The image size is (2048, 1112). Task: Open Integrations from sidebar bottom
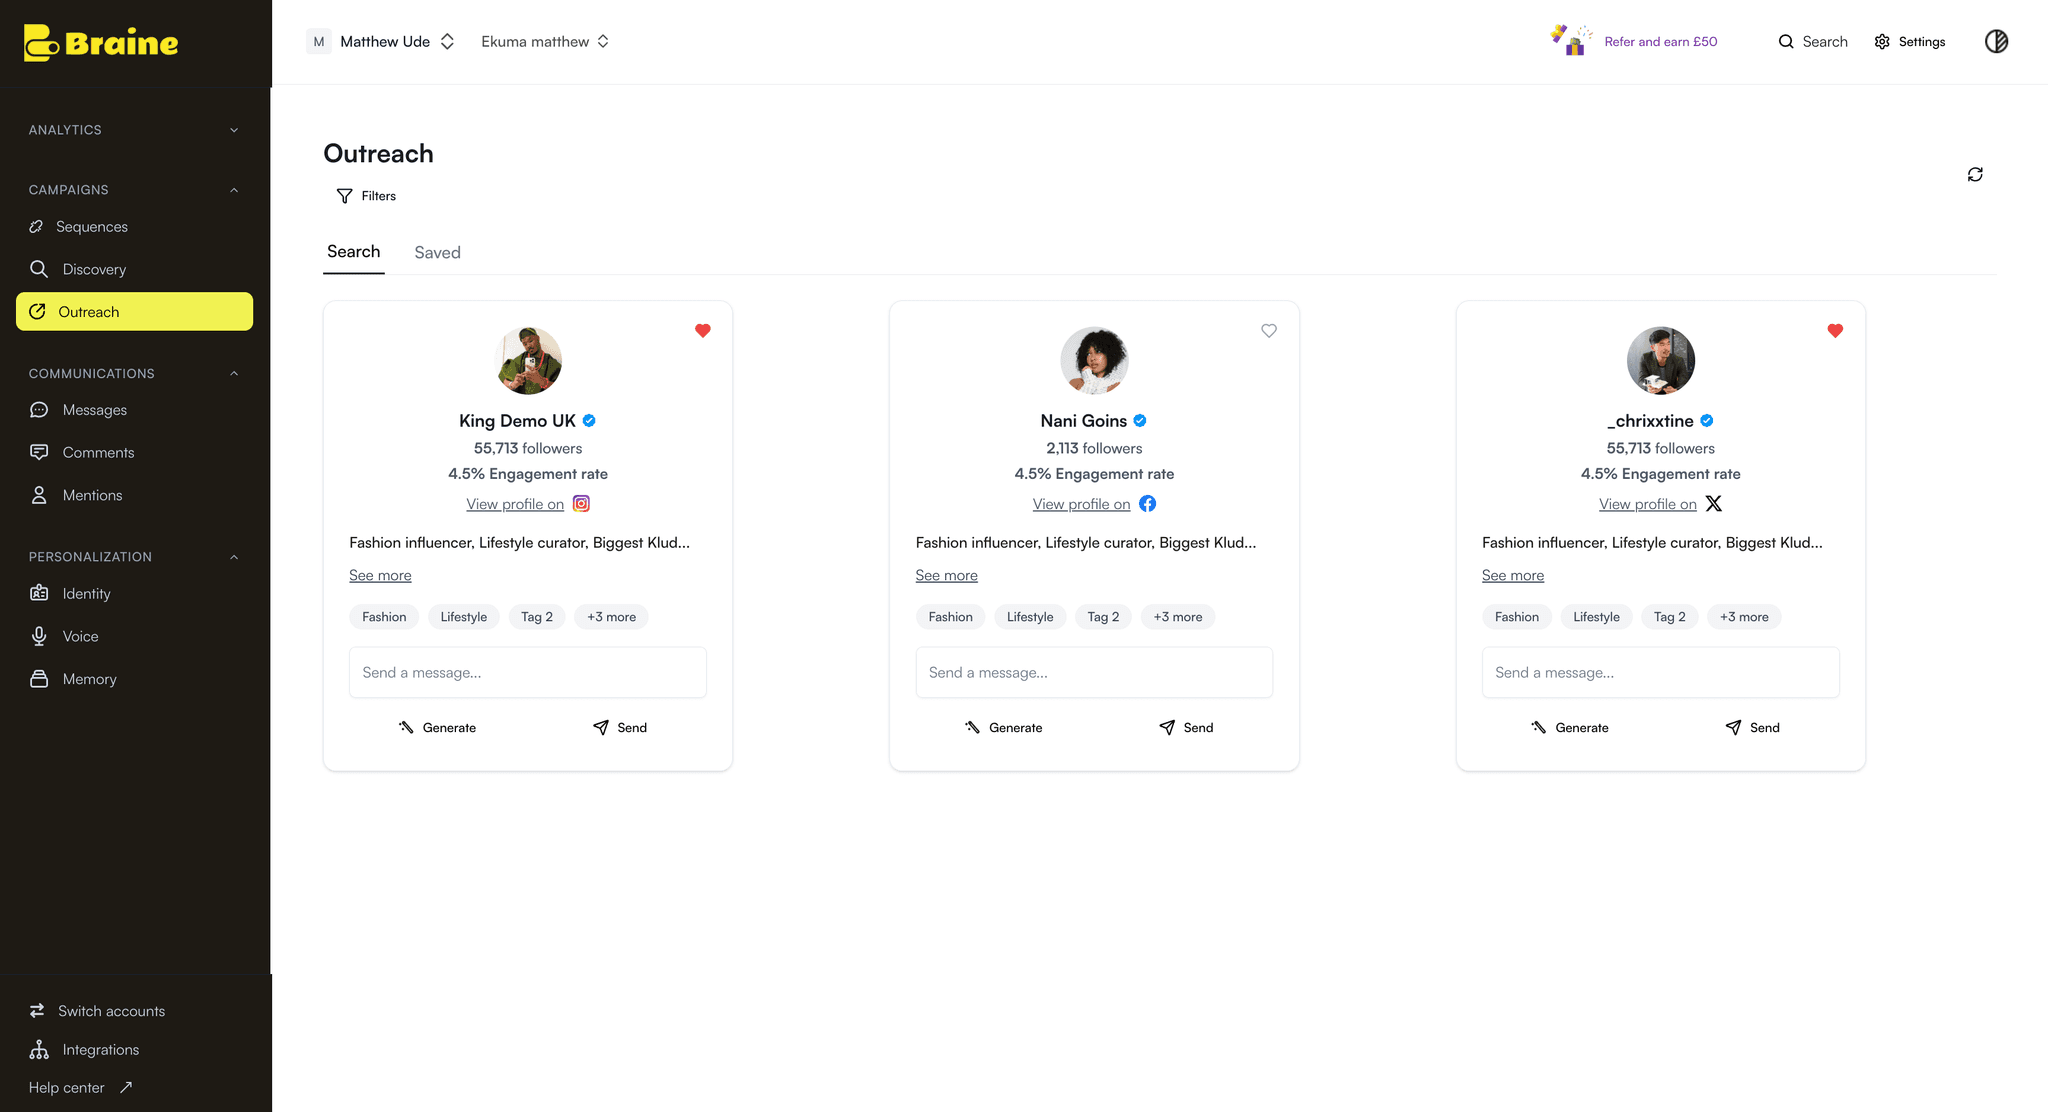pyautogui.click(x=100, y=1049)
